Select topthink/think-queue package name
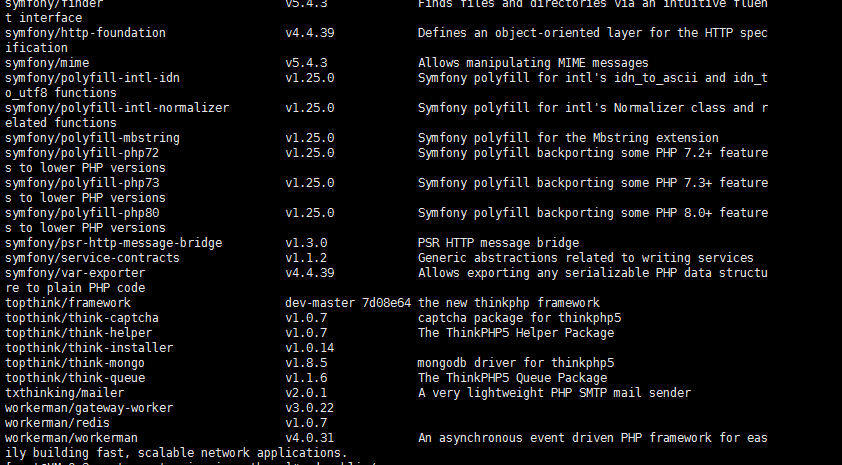 coord(75,379)
